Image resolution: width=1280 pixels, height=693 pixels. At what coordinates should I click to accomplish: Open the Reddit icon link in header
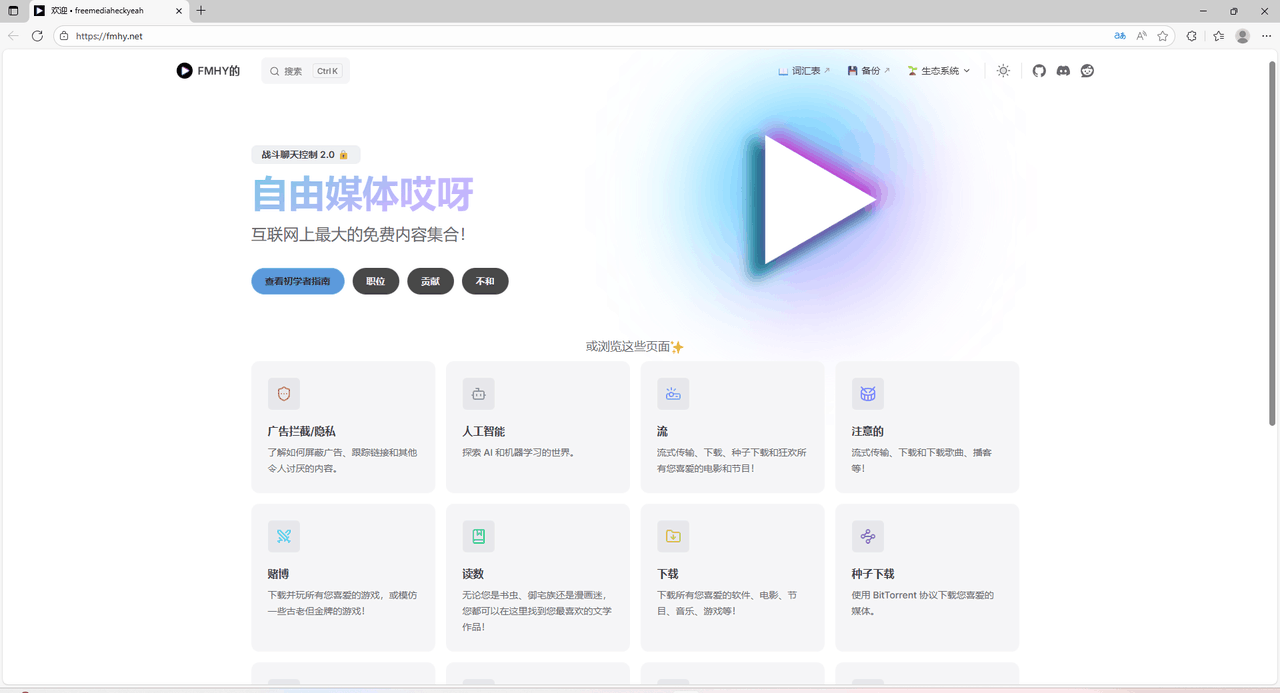point(1087,71)
